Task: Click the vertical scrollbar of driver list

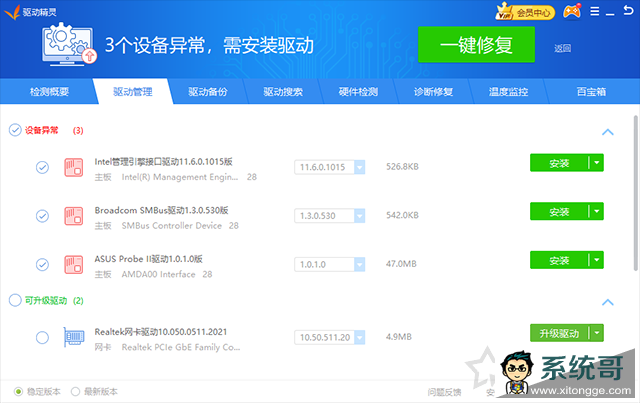Action: pos(636,193)
